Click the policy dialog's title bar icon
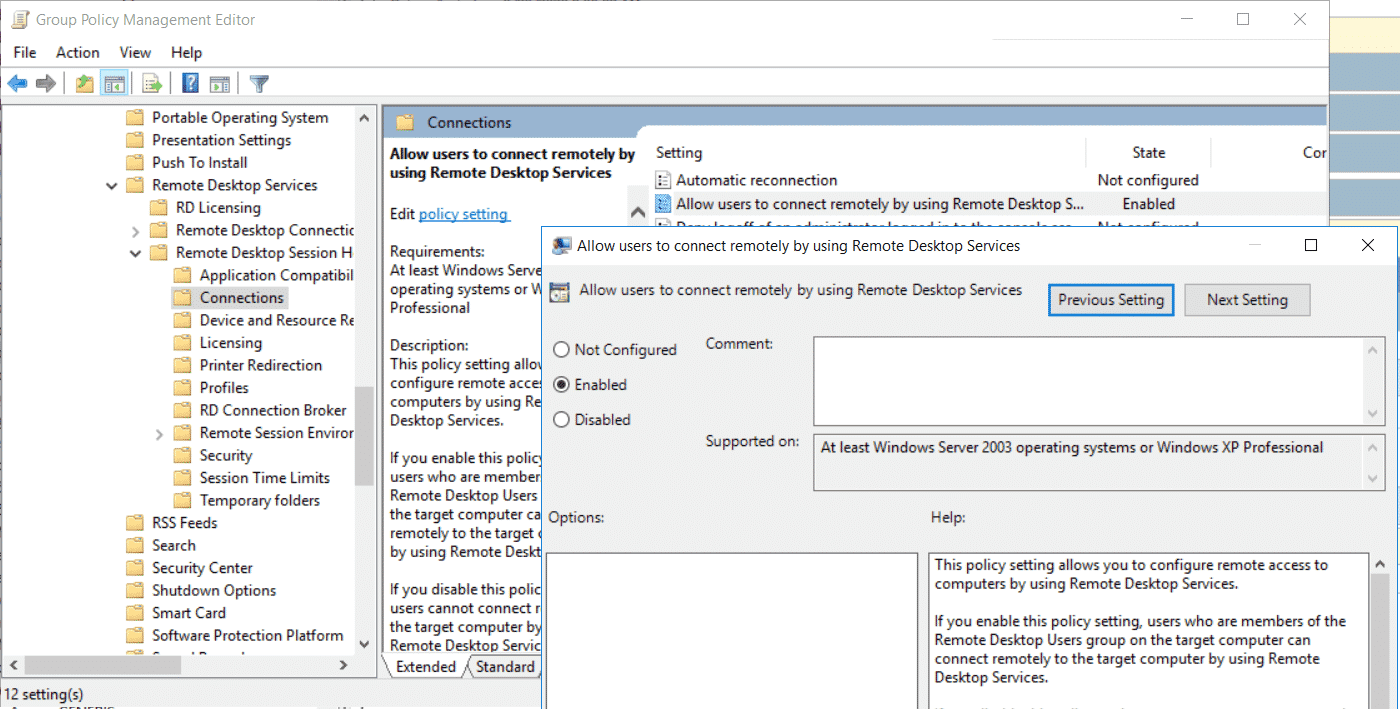Screen dimensions: 1400x709 [x=562, y=245]
